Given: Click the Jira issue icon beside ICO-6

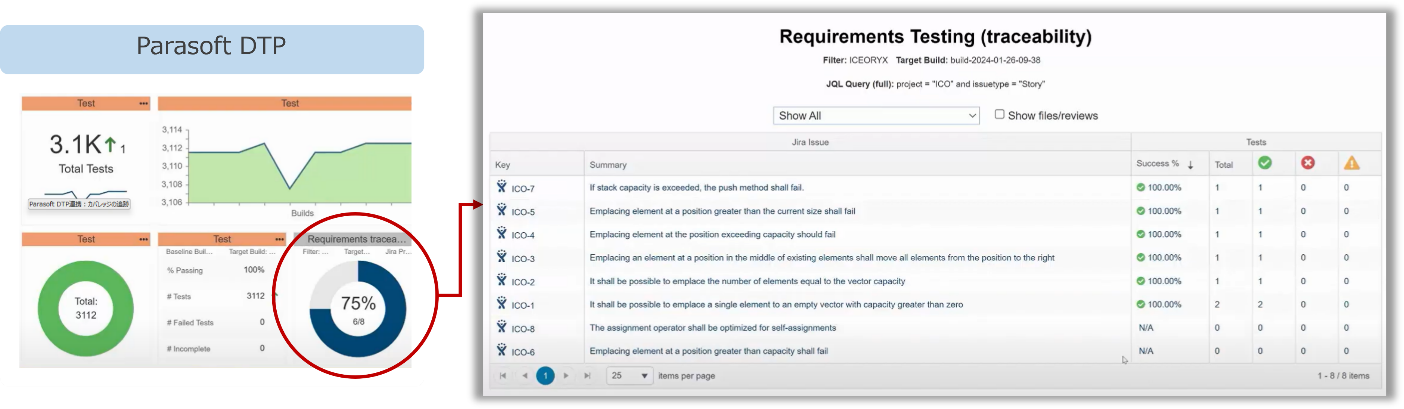Looking at the screenshot, I should pyautogui.click(x=502, y=350).
